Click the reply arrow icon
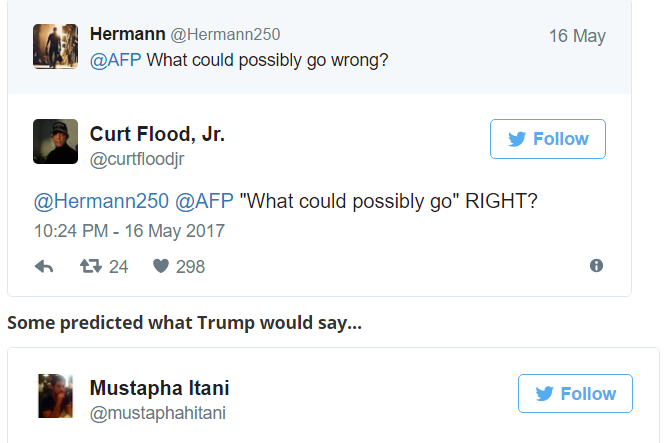The image size is (664, 443). pyautogui.click(x=44, y=266)
